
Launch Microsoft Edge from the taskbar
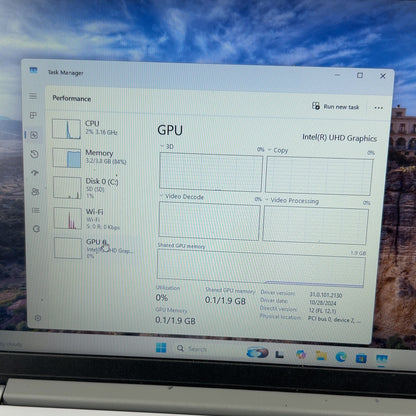(x=341, y=357)
